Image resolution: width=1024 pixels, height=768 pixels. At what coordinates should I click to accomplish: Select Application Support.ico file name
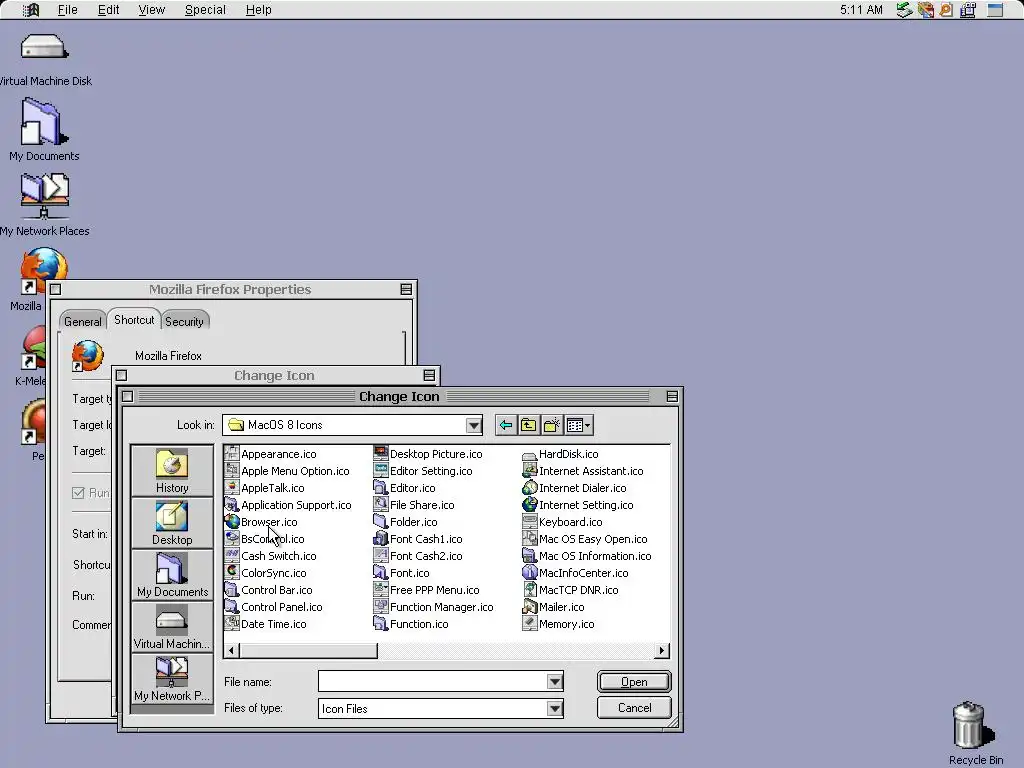(296, 505)
